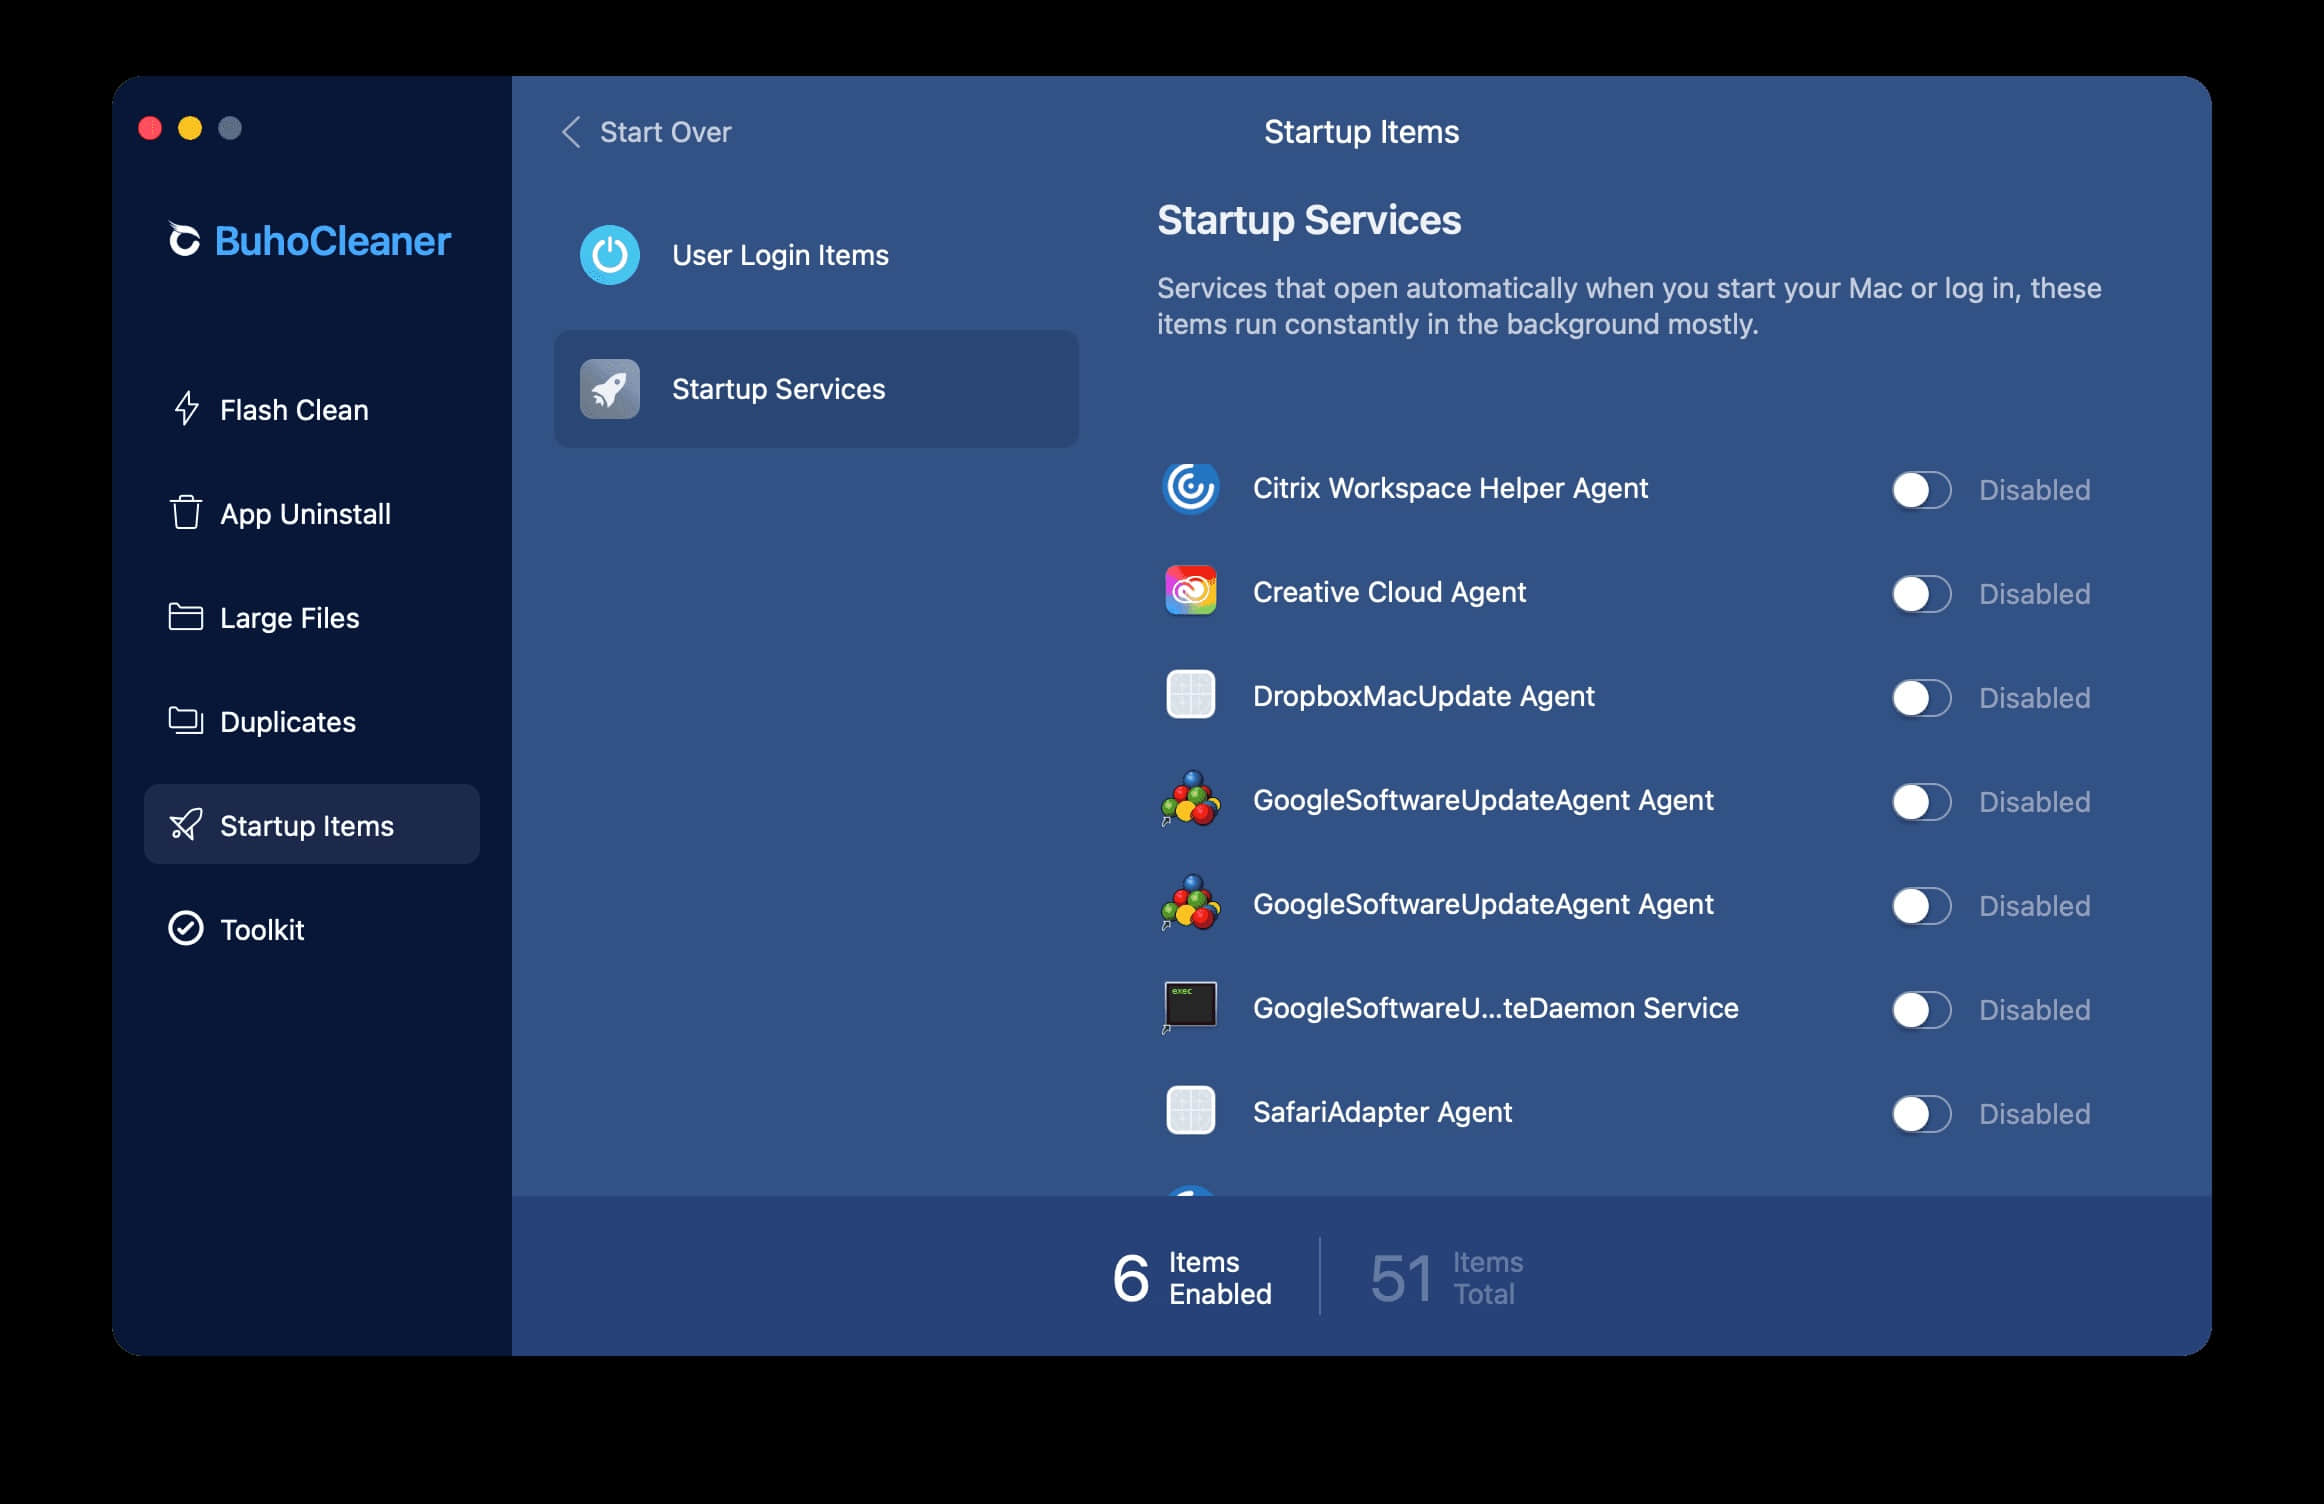
Task: Toggle on the DropboxMacUpdate Agent switch
Action: click(1920, 698)
